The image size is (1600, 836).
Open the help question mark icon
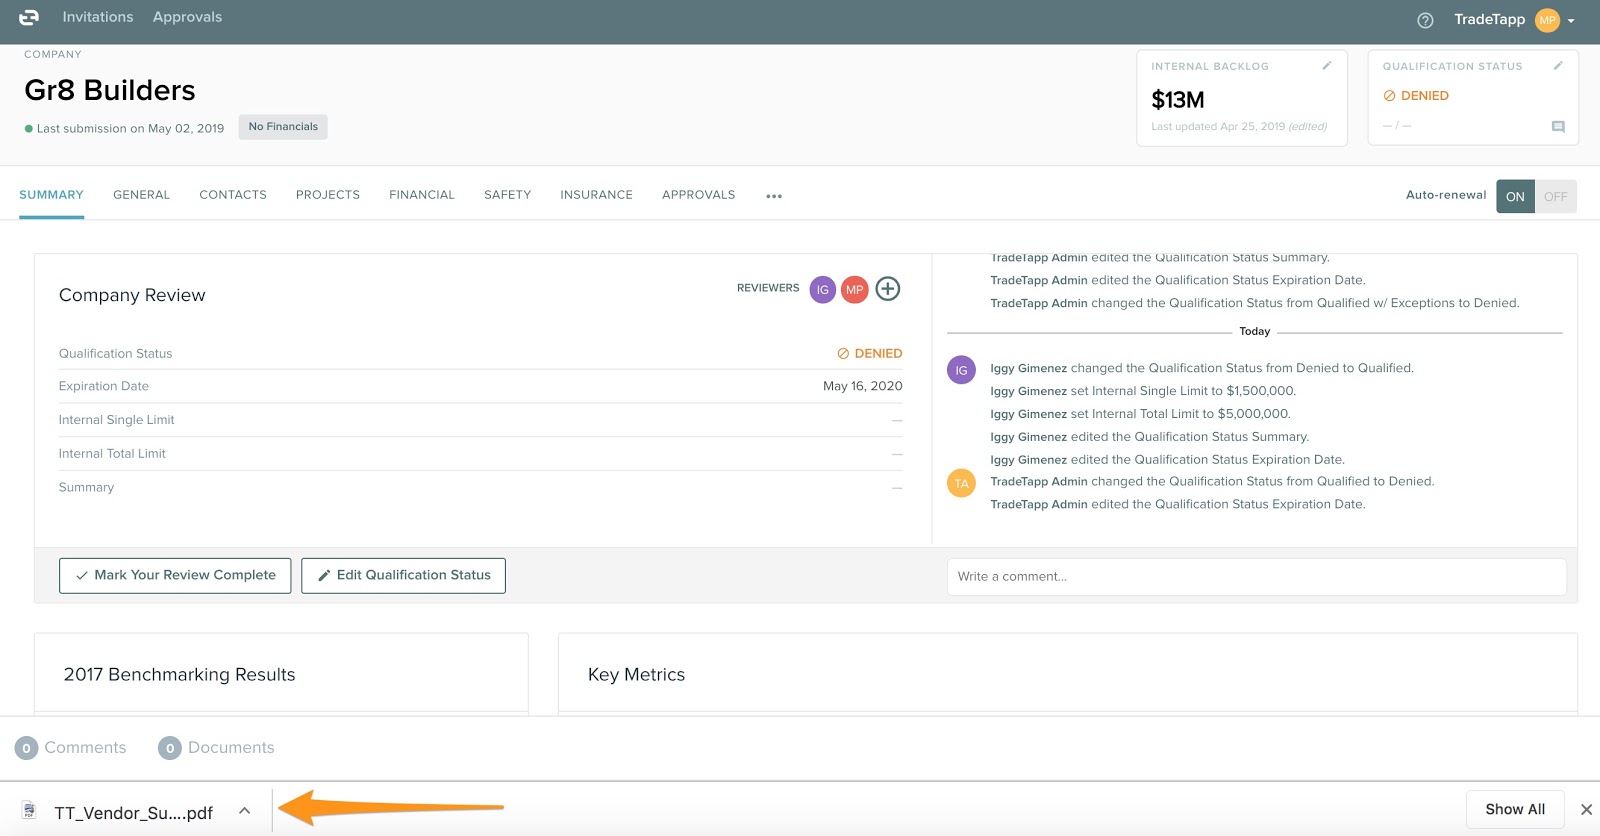1425,20
